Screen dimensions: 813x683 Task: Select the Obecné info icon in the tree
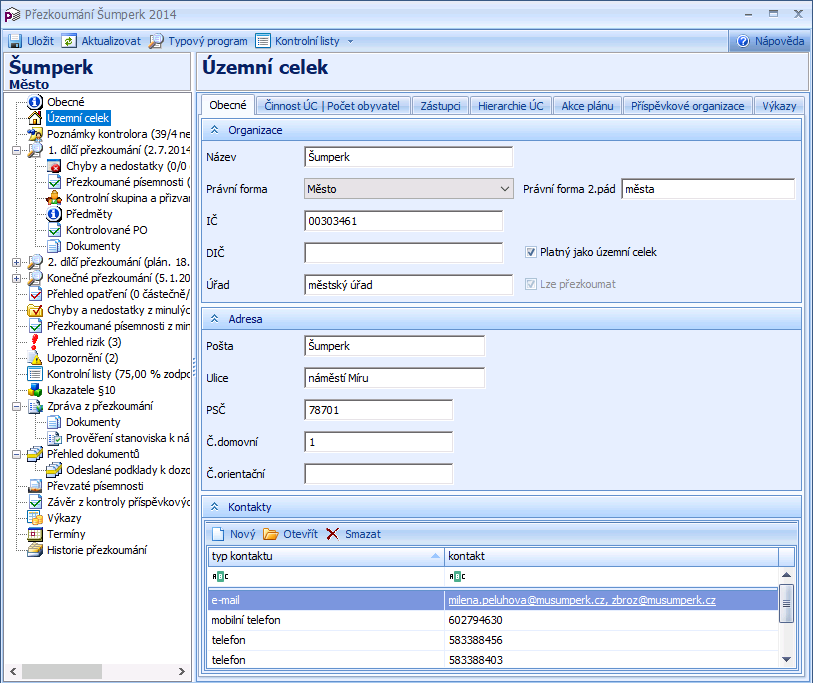[35, 102]
